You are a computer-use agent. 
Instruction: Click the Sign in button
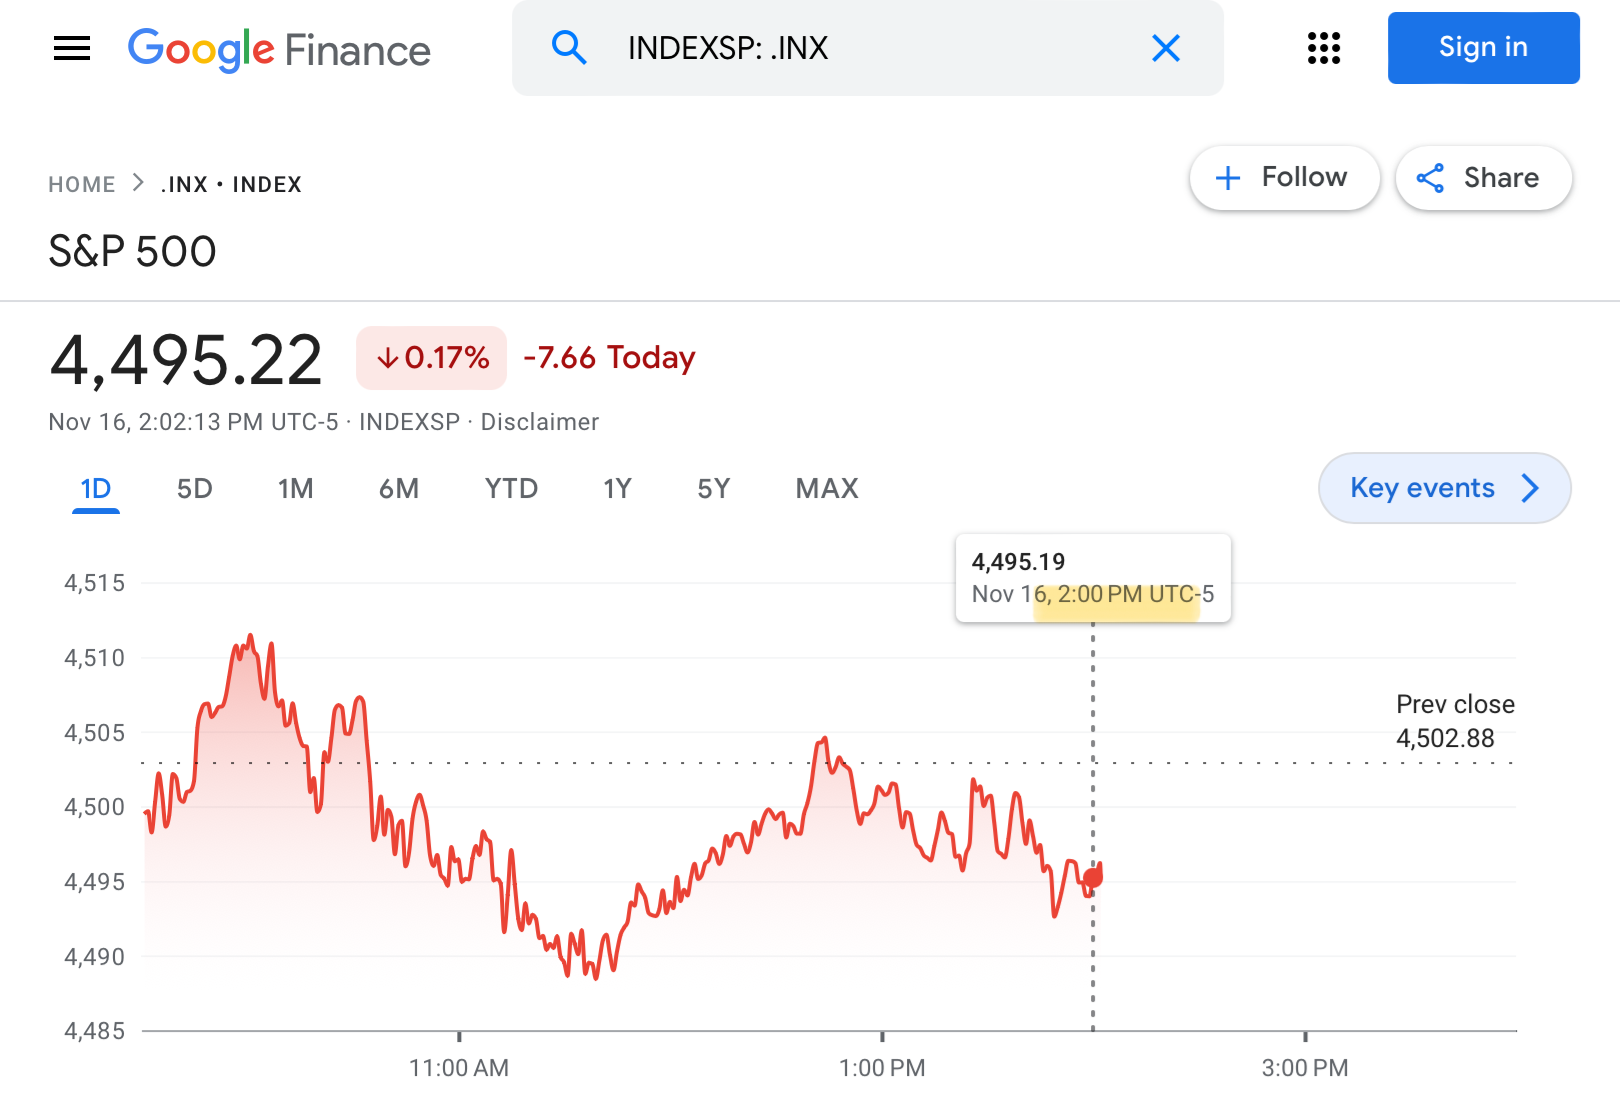point(1484,48)
